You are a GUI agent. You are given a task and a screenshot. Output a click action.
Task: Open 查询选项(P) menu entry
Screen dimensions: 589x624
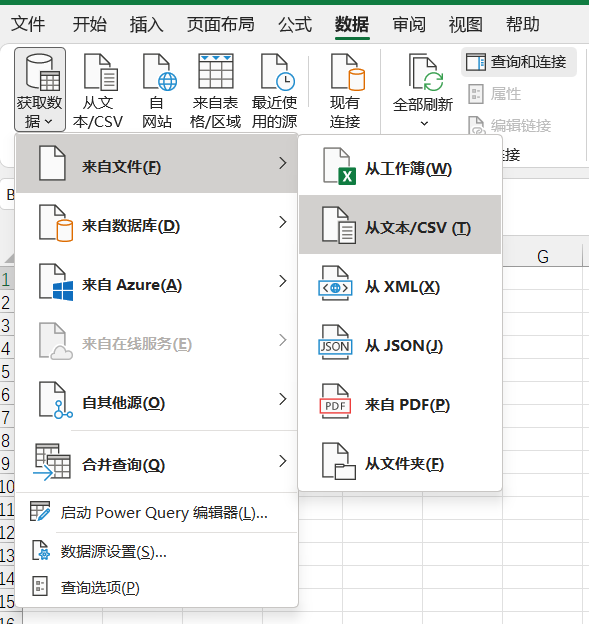click(157, 587)
